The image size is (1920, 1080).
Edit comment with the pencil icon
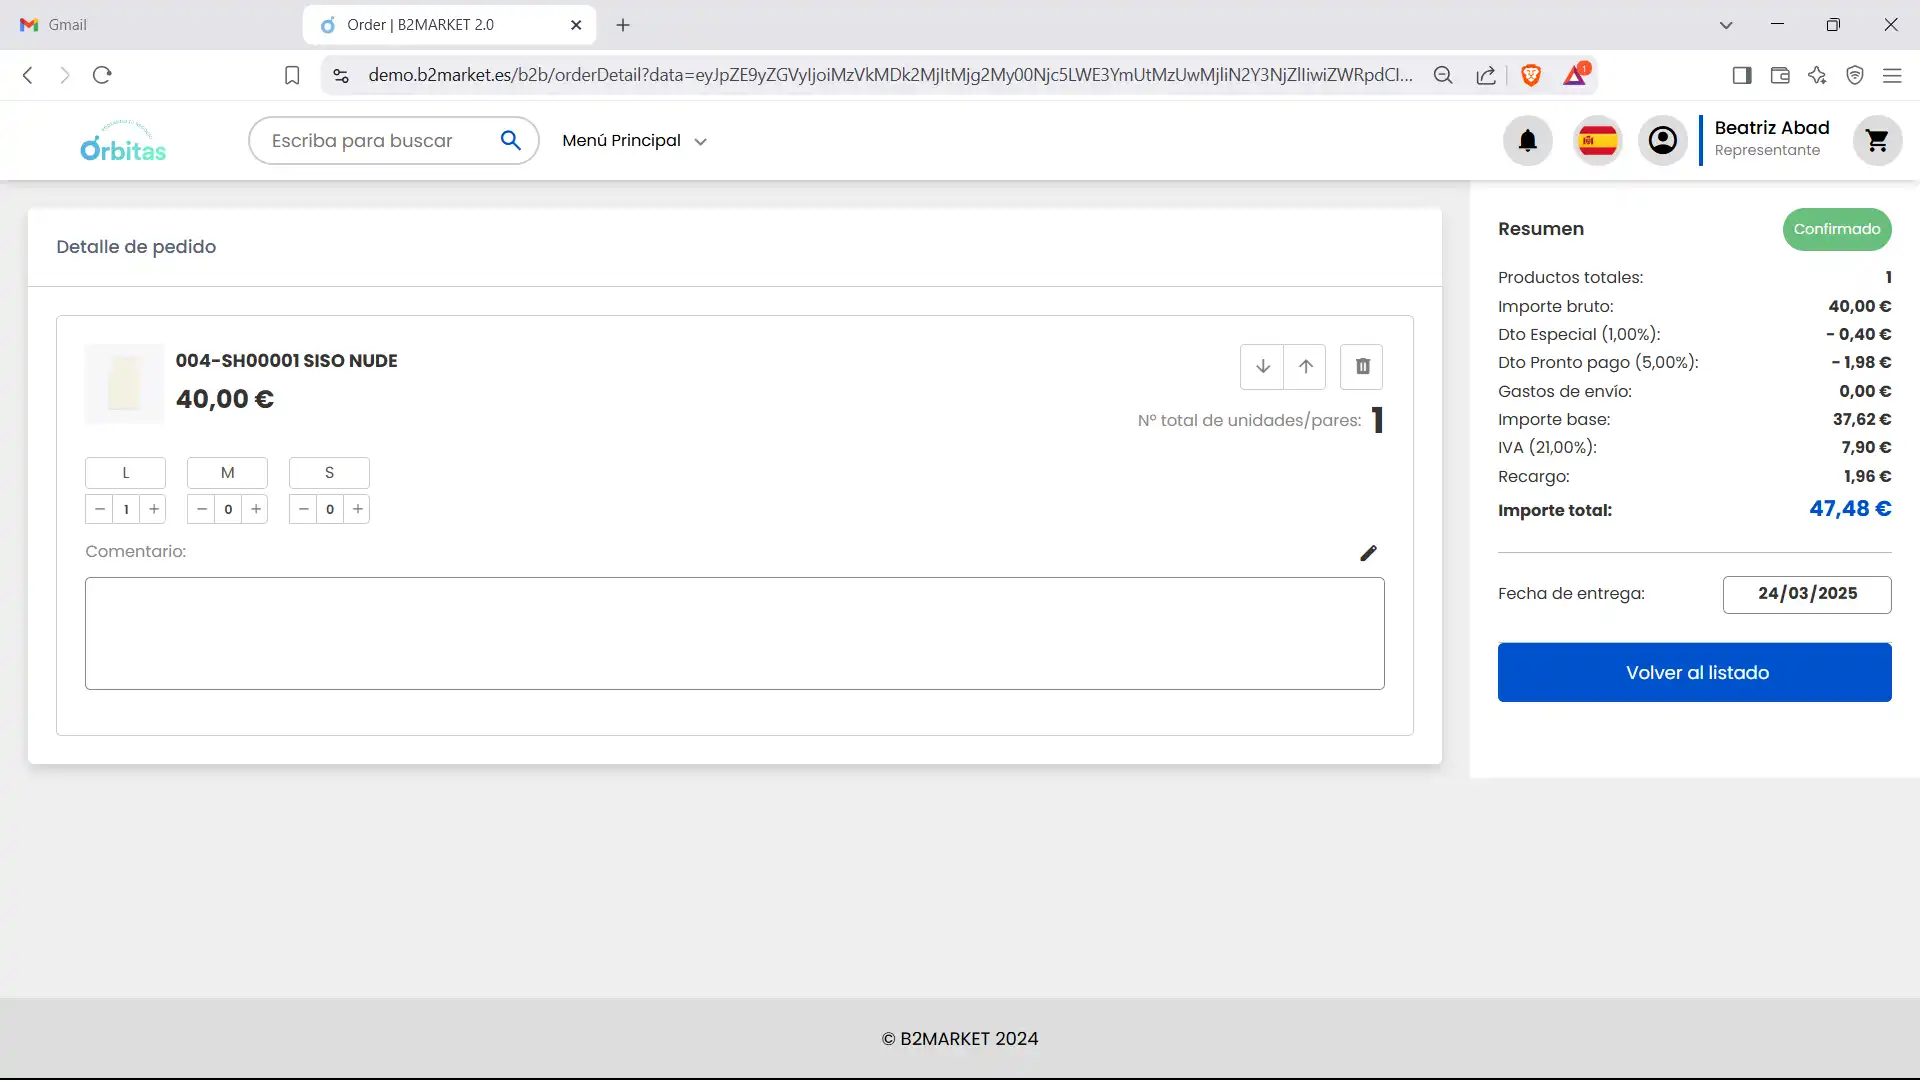[1368, 553]
